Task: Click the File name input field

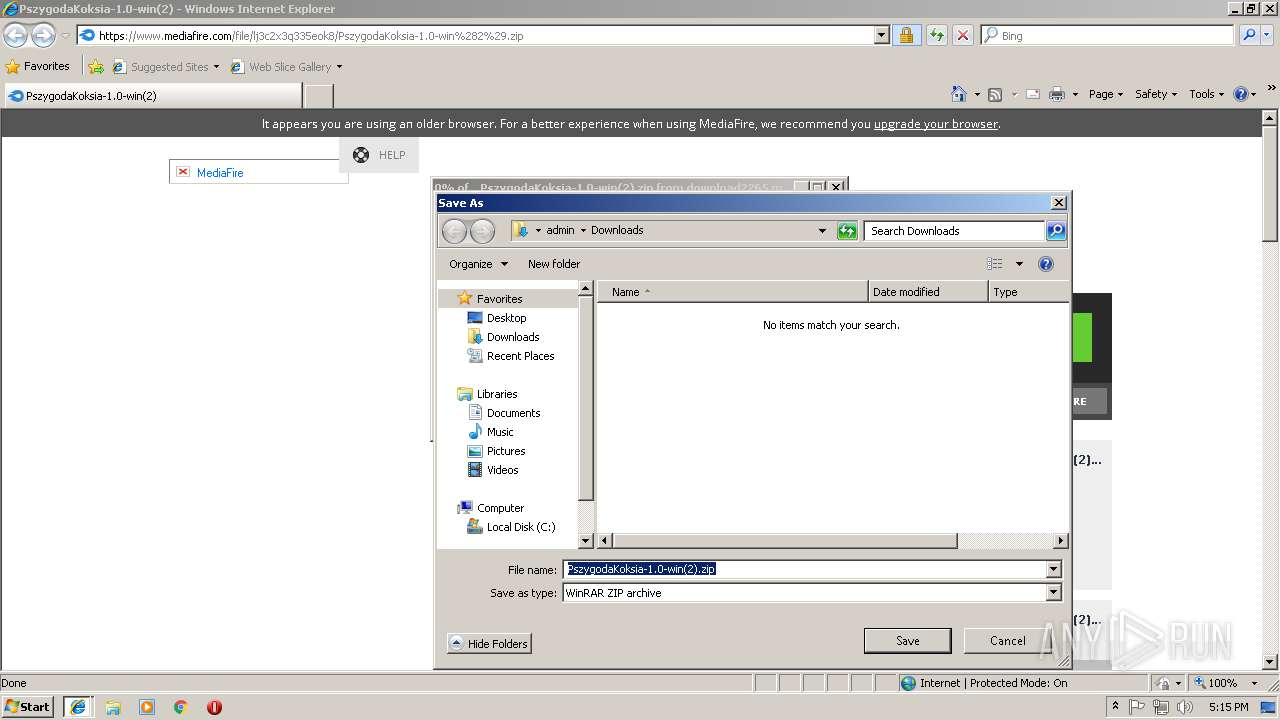Action: point(804,569)
